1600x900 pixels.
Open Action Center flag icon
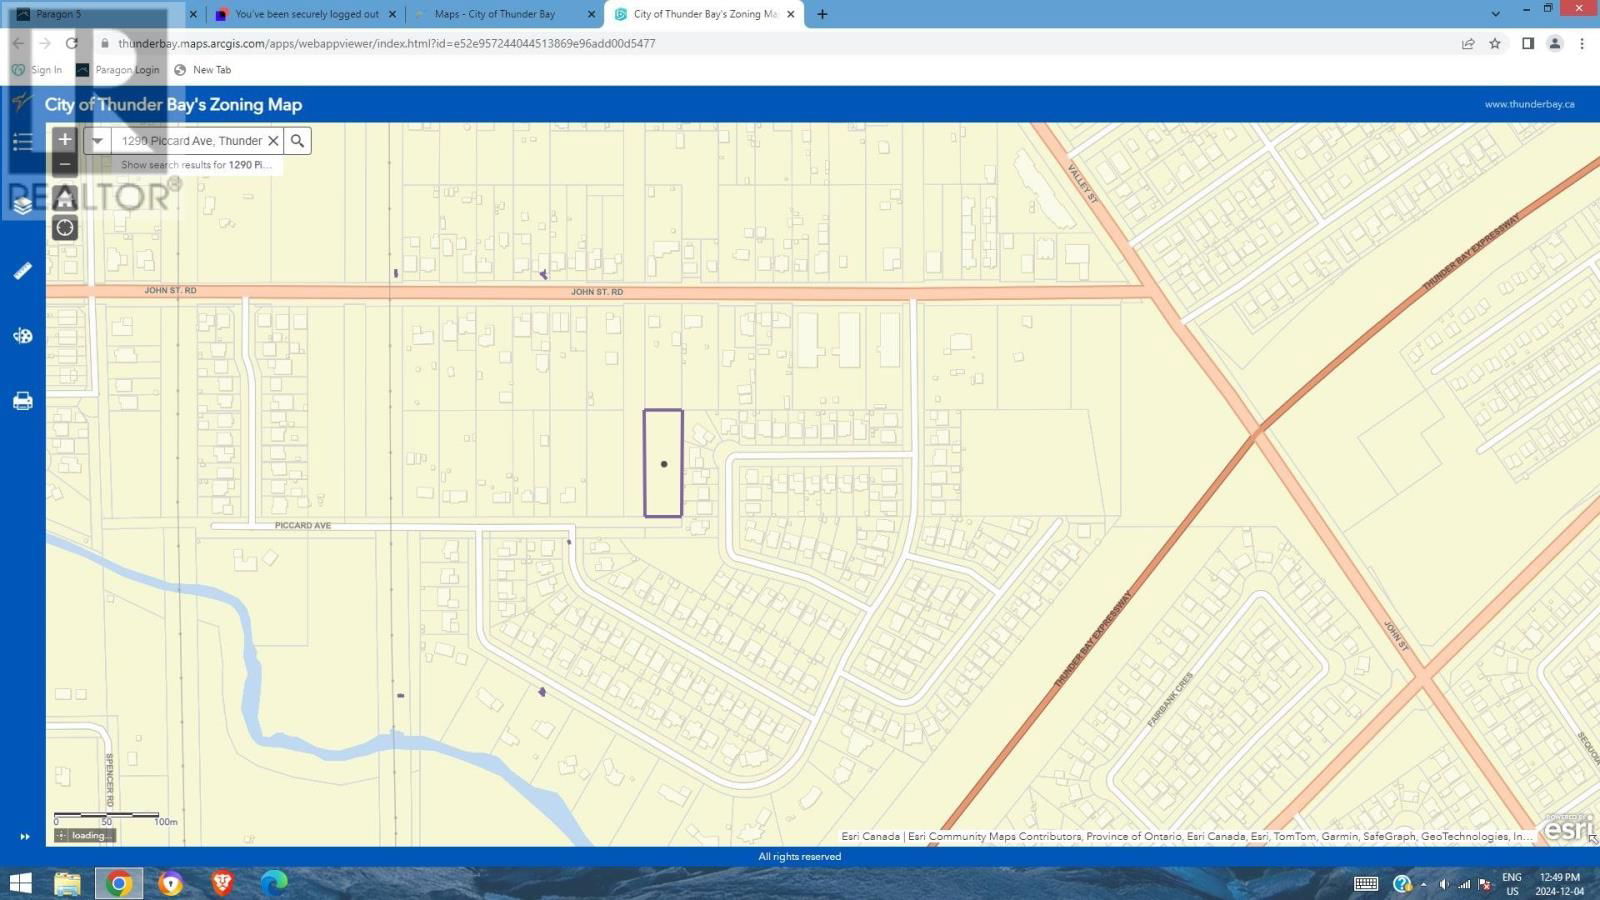pos(1485,884)
